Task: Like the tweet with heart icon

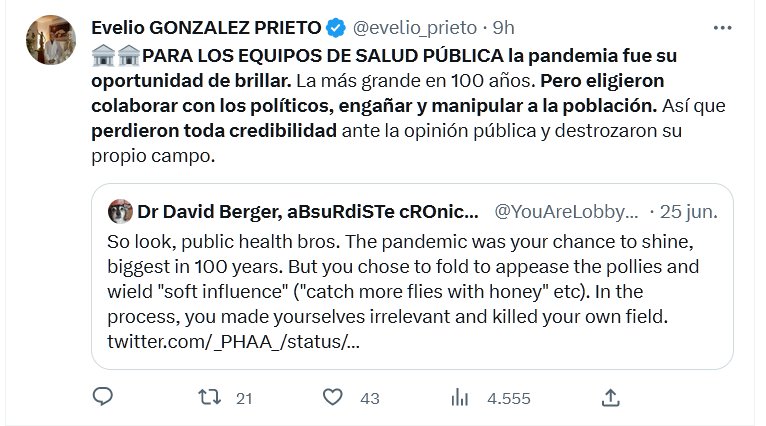Action: pyautogui.click(x=334, y=398)
